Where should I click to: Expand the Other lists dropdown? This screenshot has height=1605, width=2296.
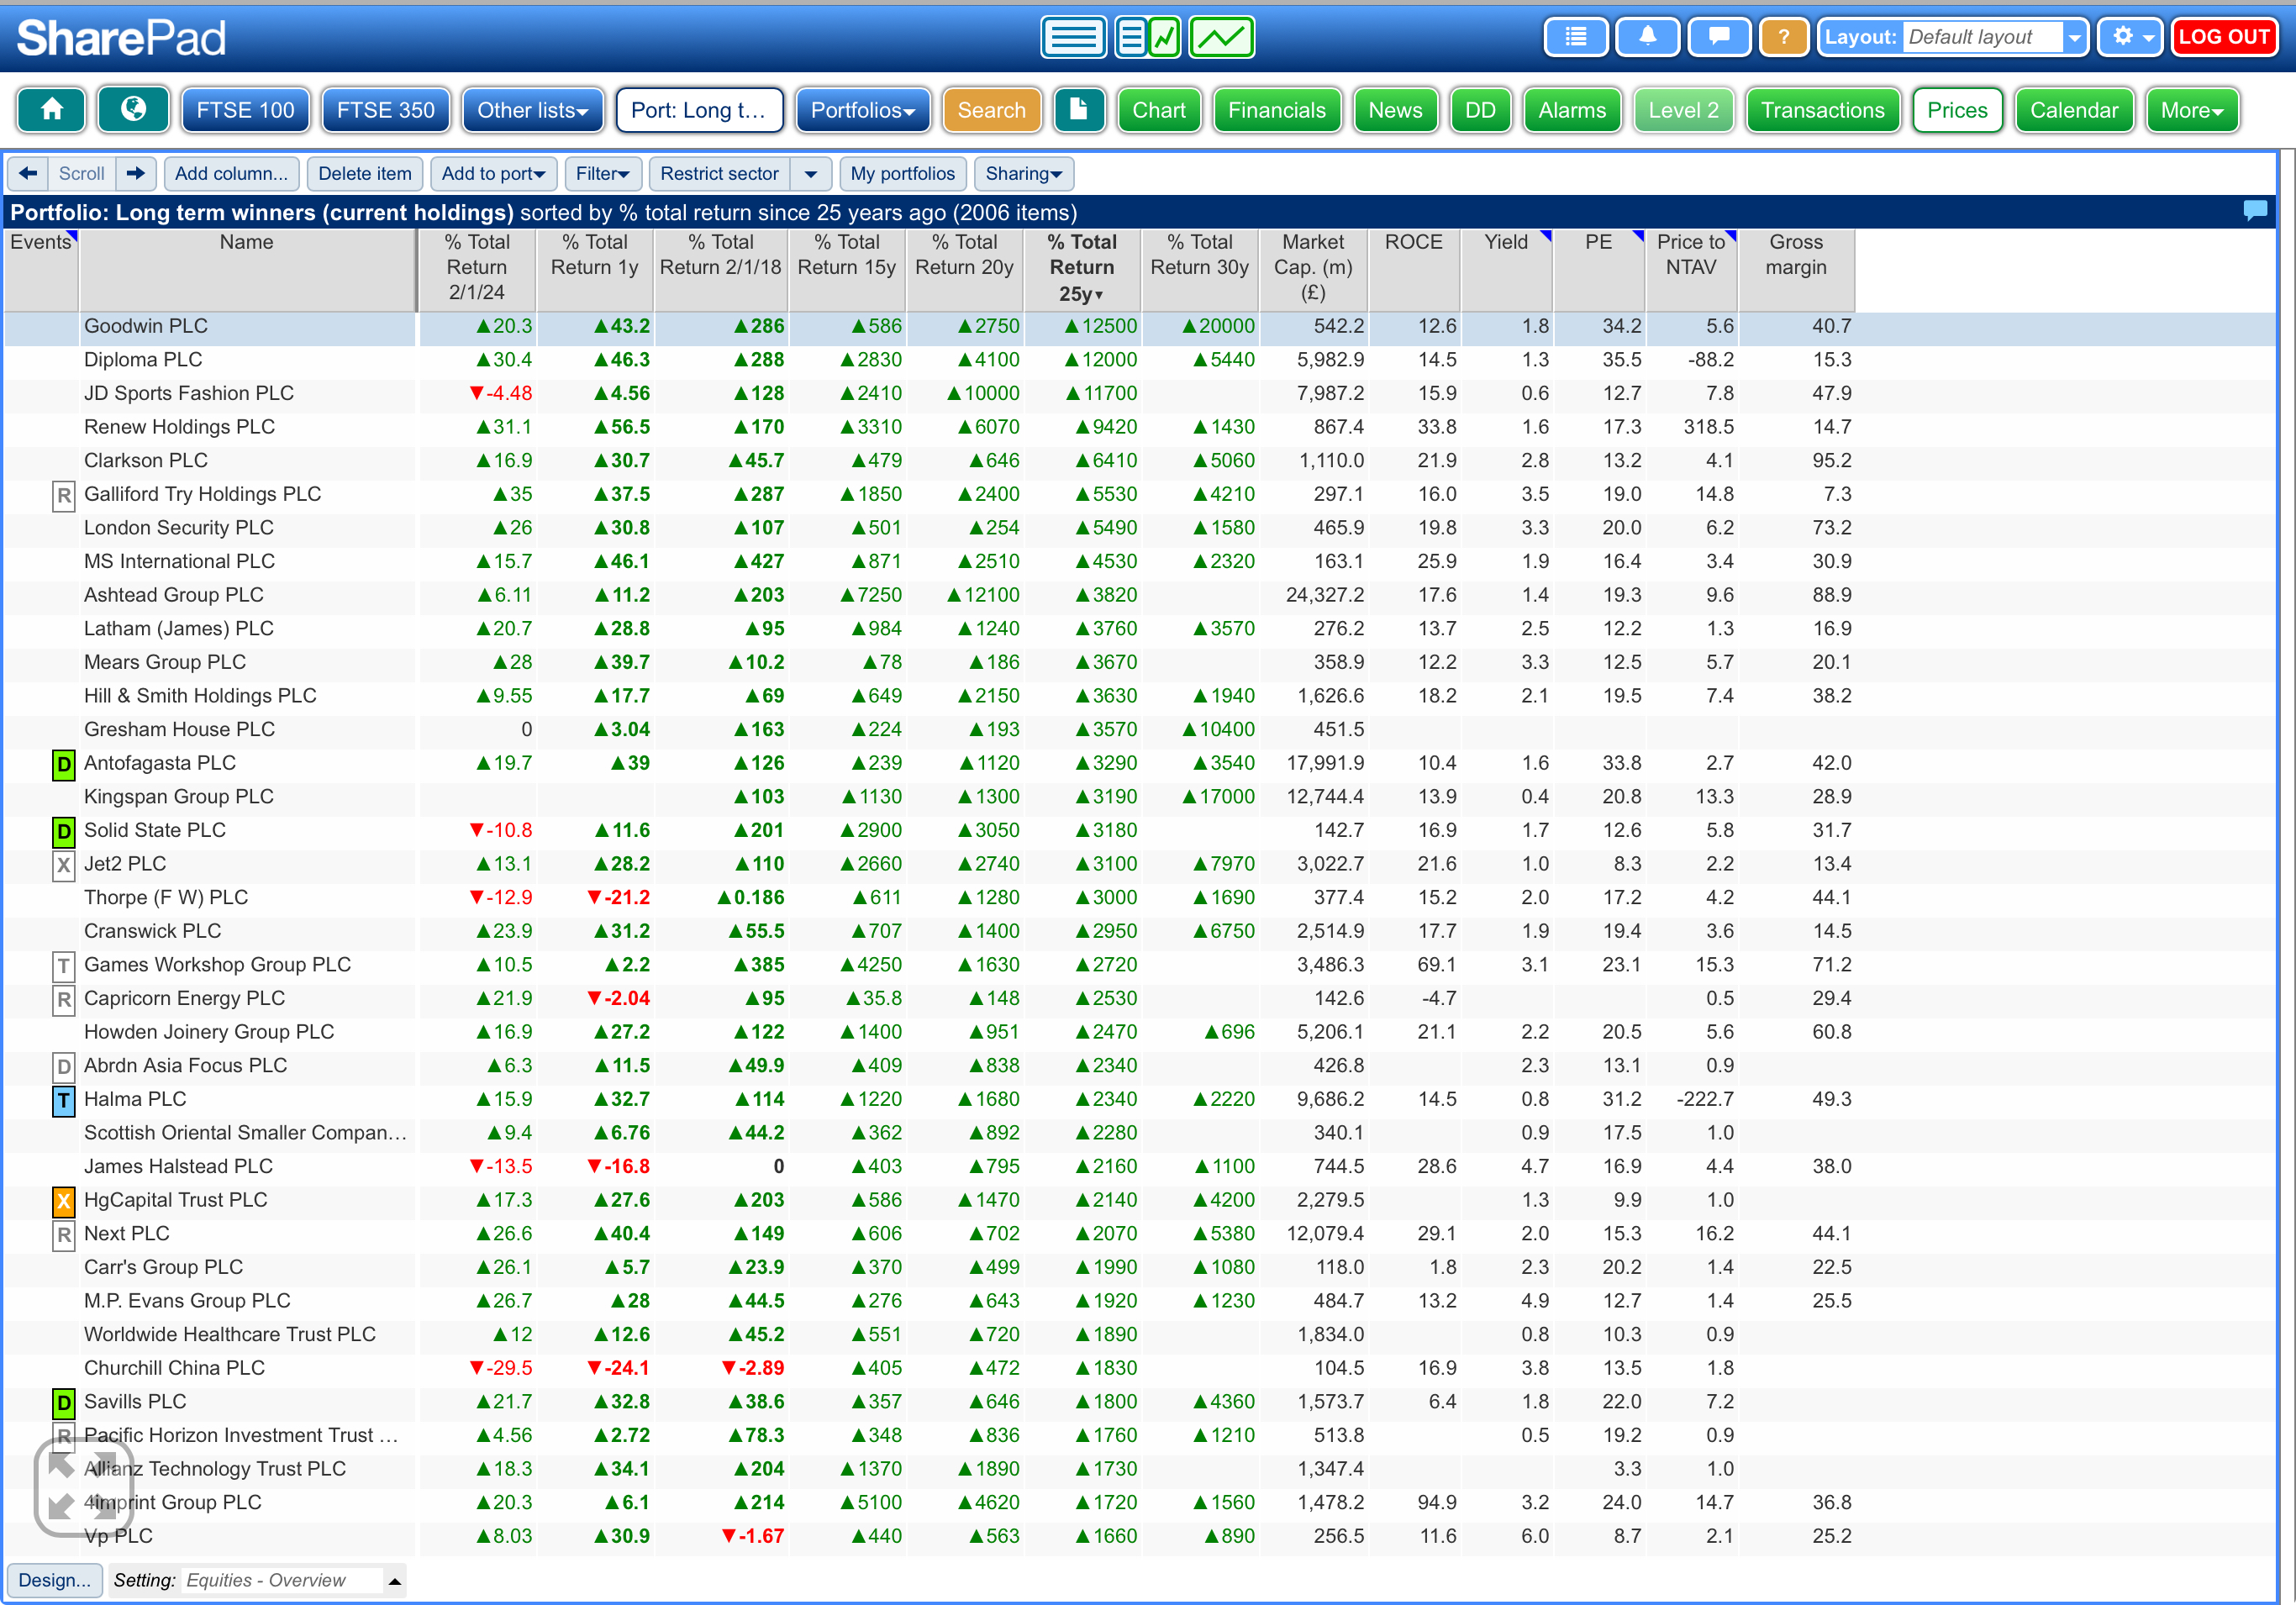click(532, 110)
